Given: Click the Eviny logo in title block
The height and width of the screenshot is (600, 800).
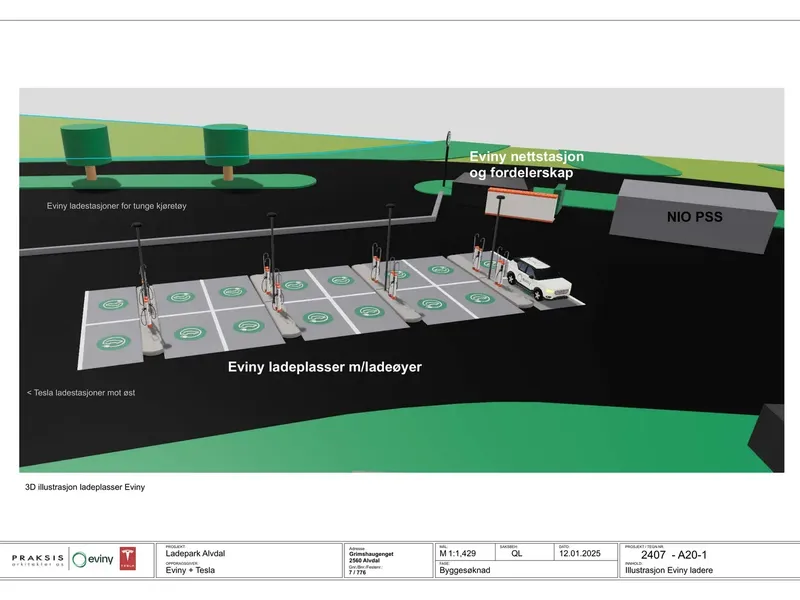Looking at the screenshot, I should (93, 559).
